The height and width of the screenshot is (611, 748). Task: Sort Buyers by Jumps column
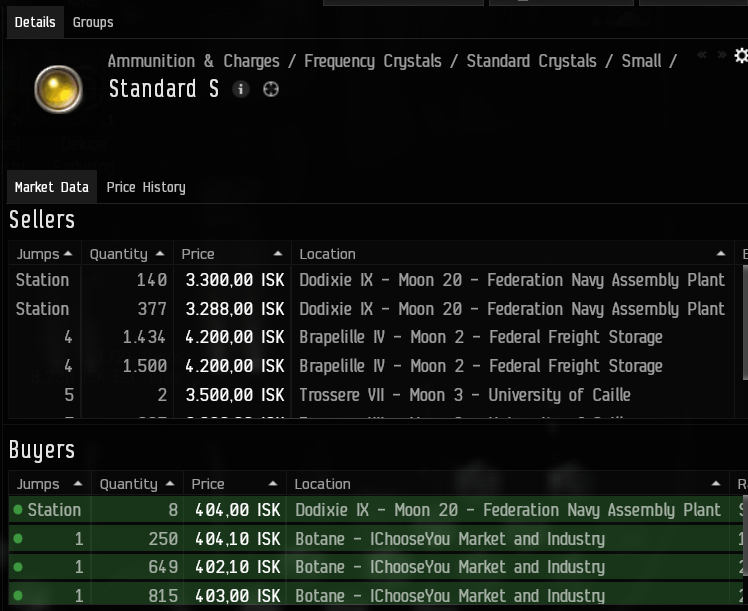(x=50, y=484)
